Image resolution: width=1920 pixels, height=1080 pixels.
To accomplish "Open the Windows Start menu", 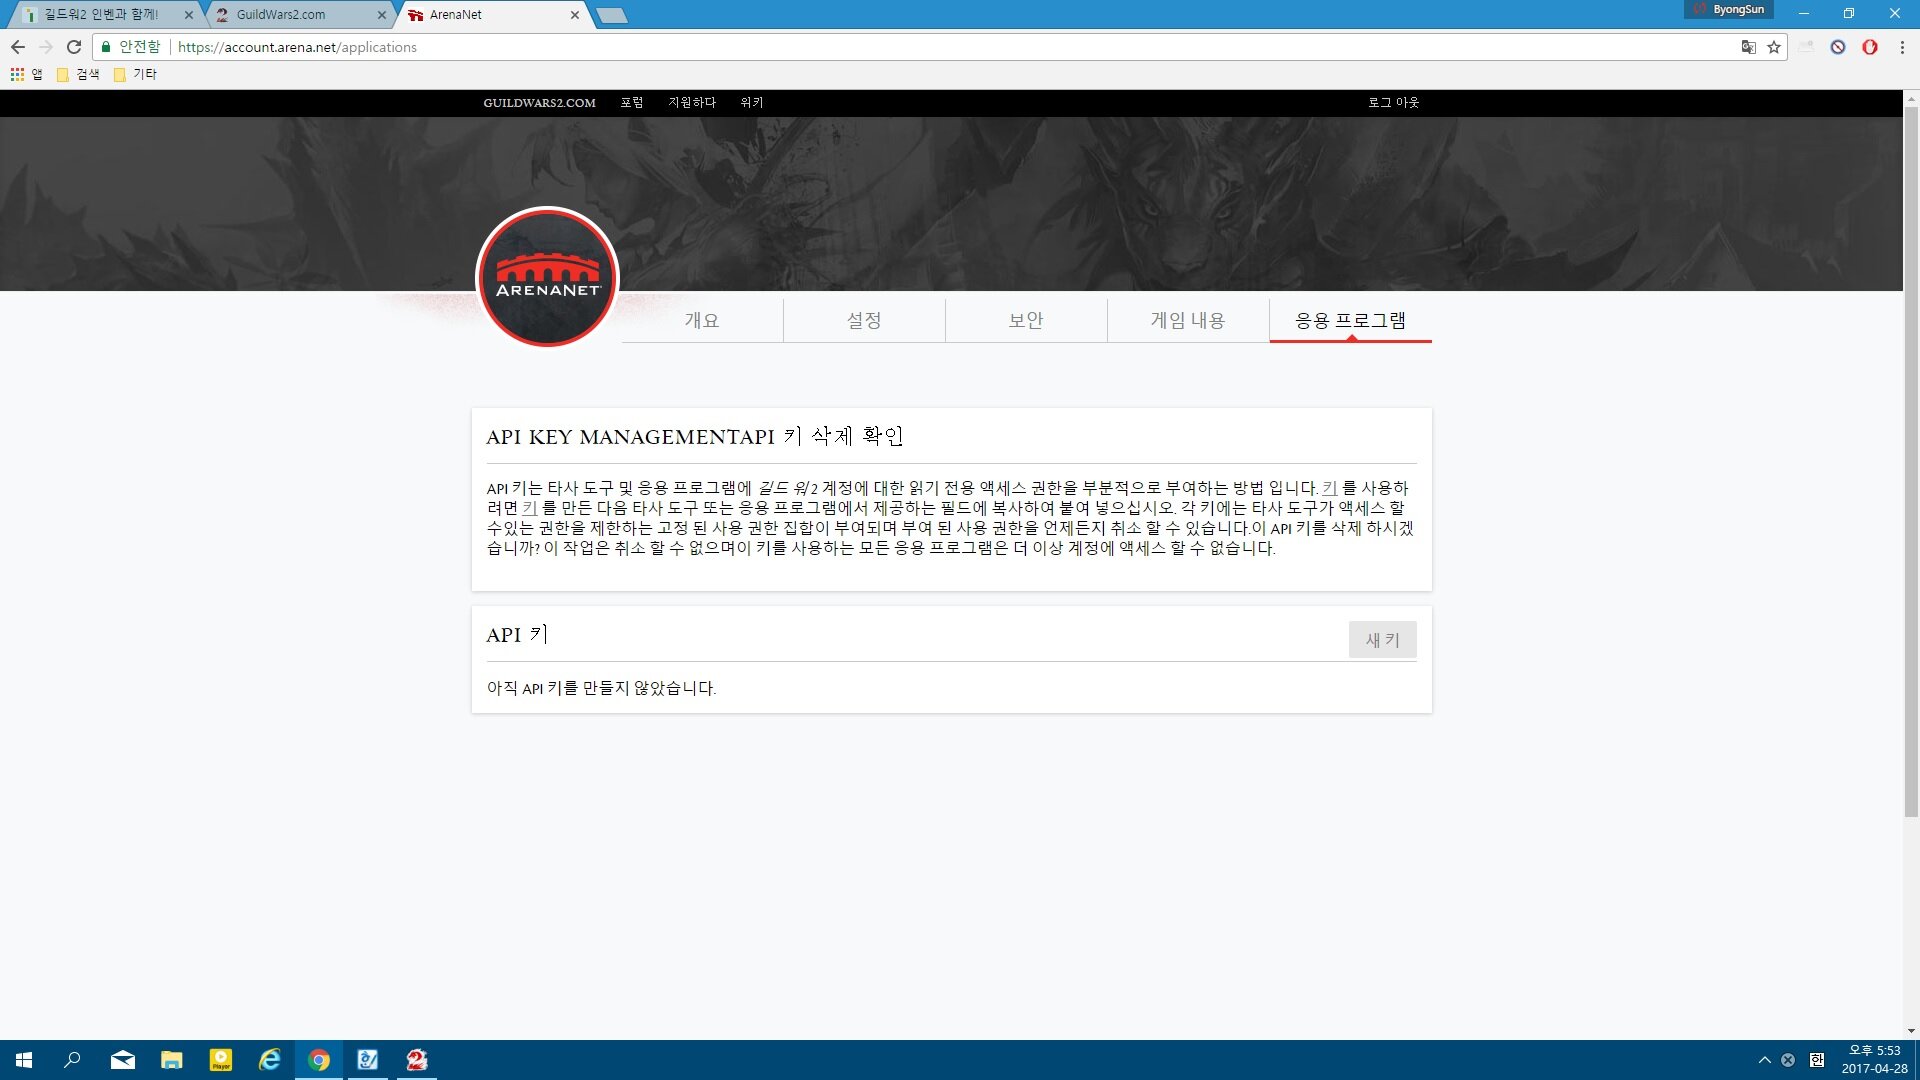I will [24, 1060].
